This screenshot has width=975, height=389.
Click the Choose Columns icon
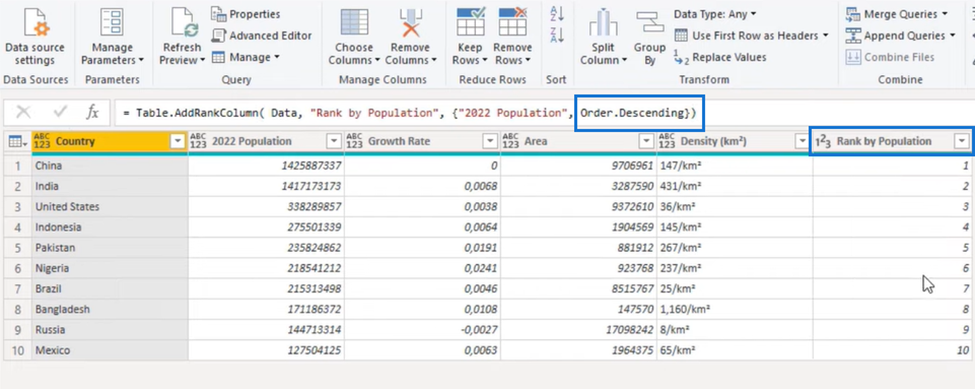tap(354, 21)
